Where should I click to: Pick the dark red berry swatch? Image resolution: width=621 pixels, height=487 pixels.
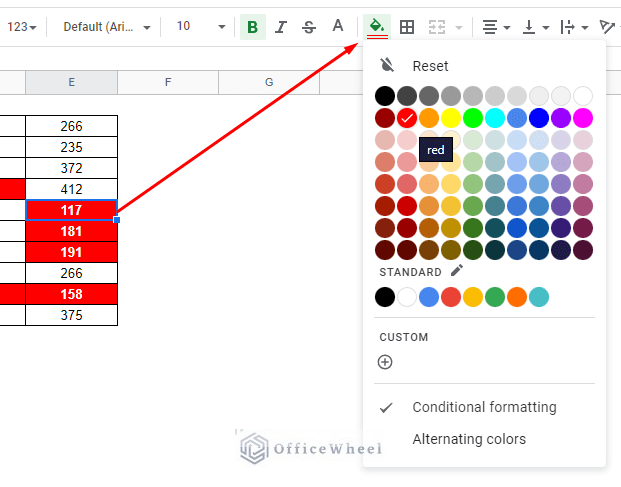coord(385,118)
